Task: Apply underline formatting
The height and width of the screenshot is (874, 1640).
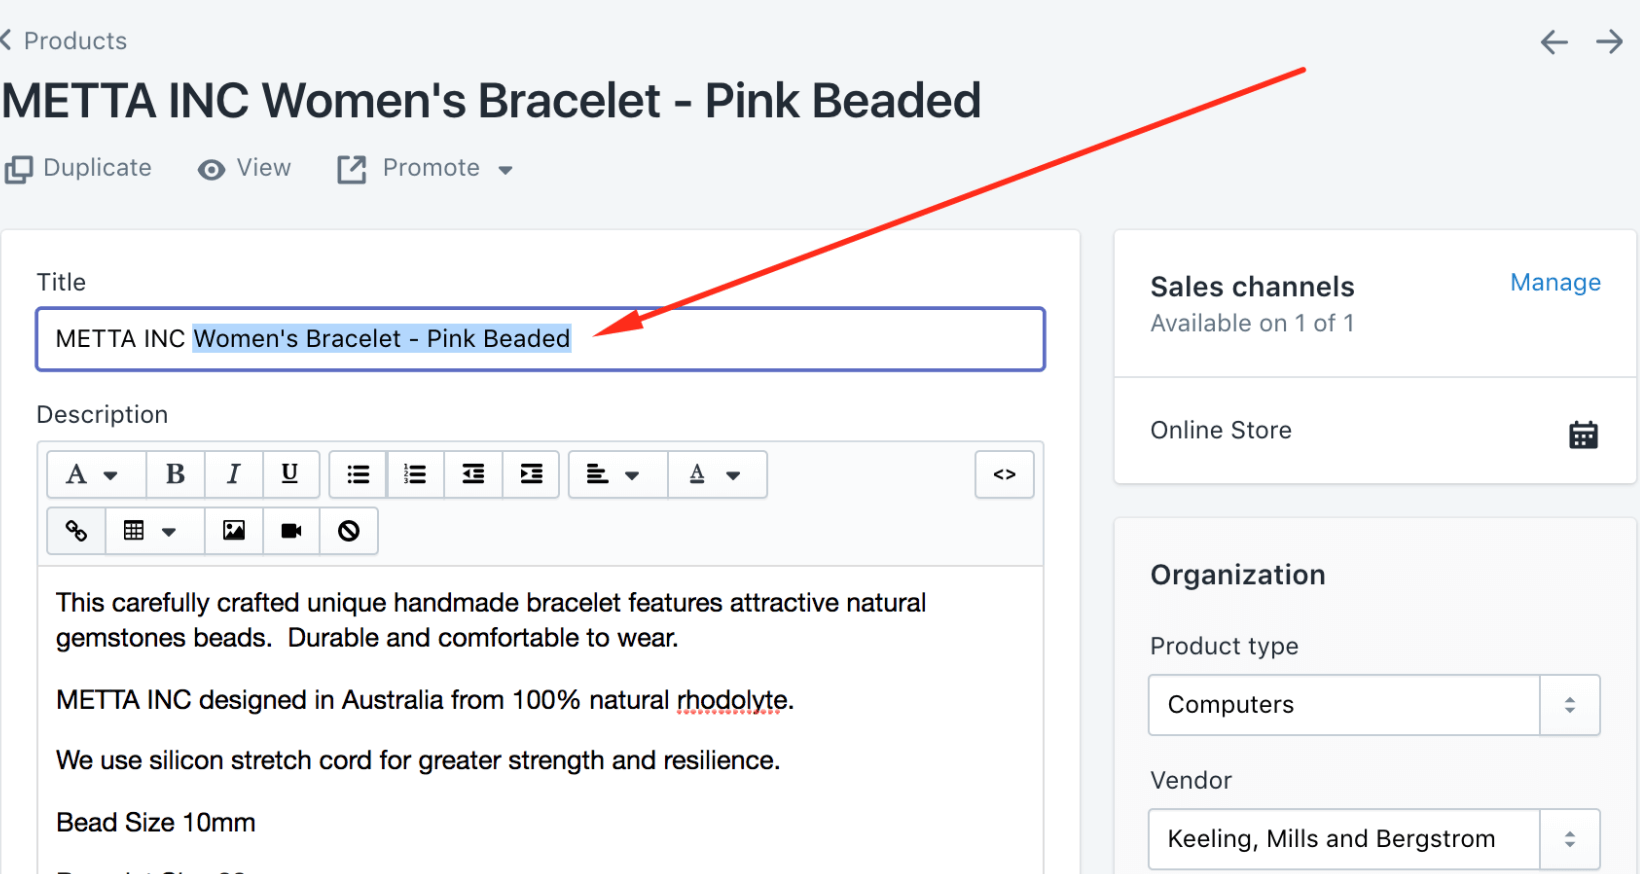Action: 291,474
